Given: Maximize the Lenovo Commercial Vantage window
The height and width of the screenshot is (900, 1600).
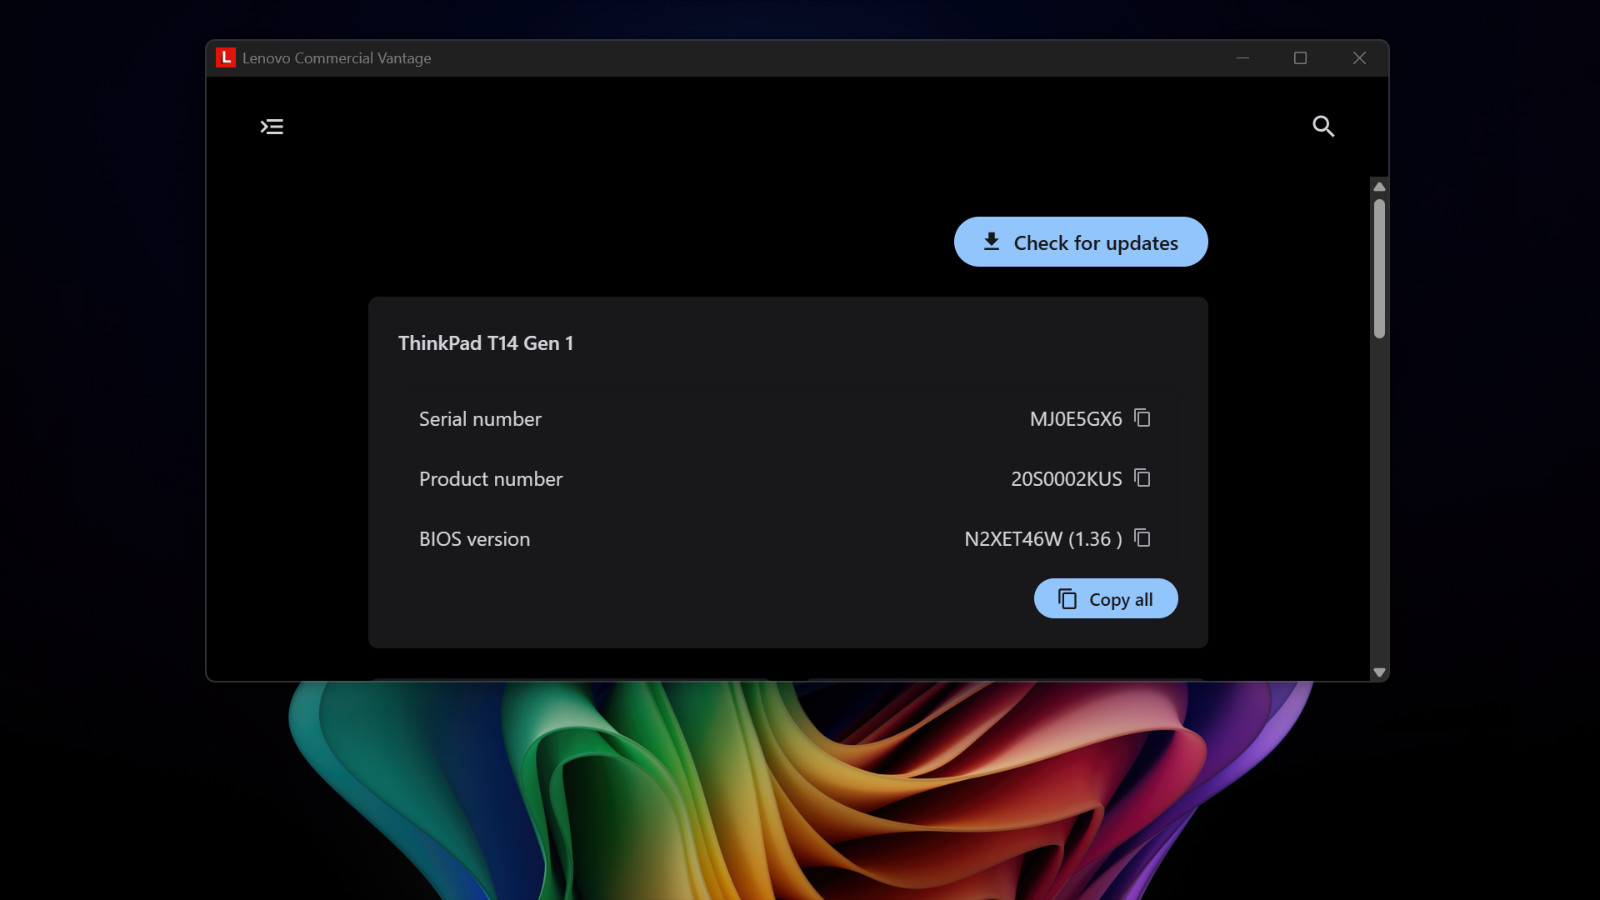Looking at the screenshot, I should pyautogui.click(x=1301, y=58).
